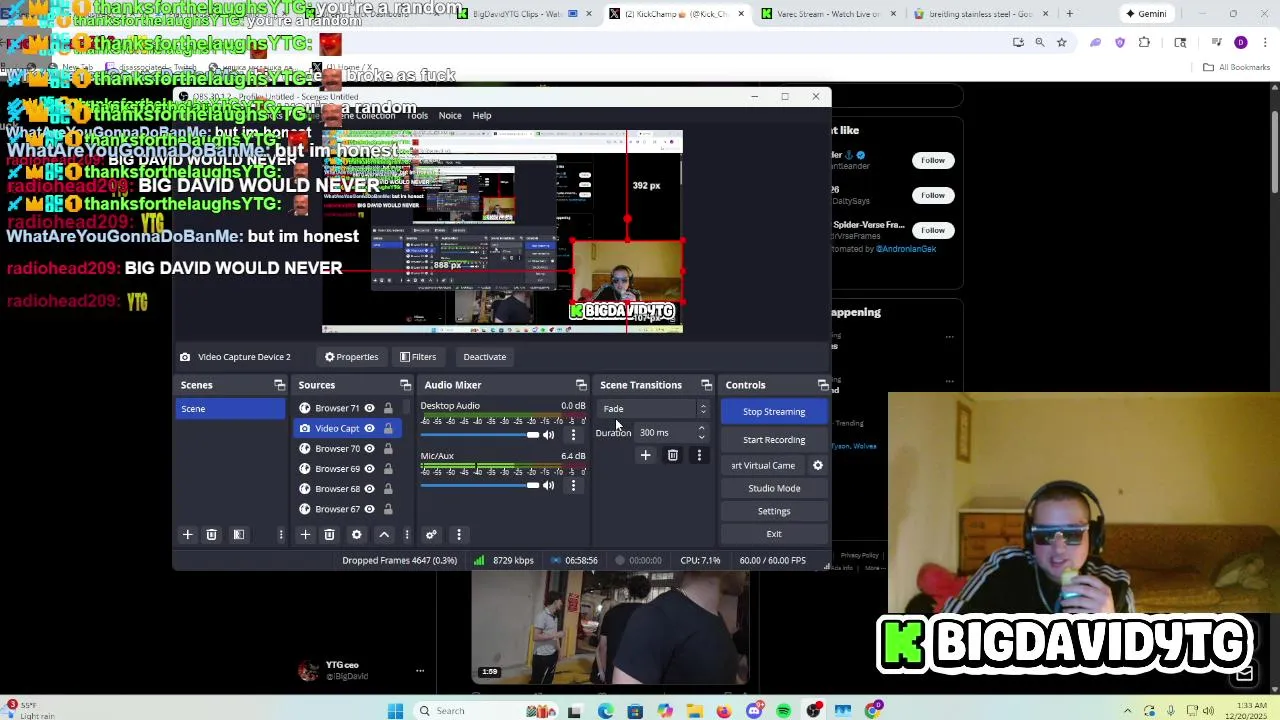The image size is (1280, 720).
Task: Open advanced audio properties gears icon
Action: (x=431, y=535)
